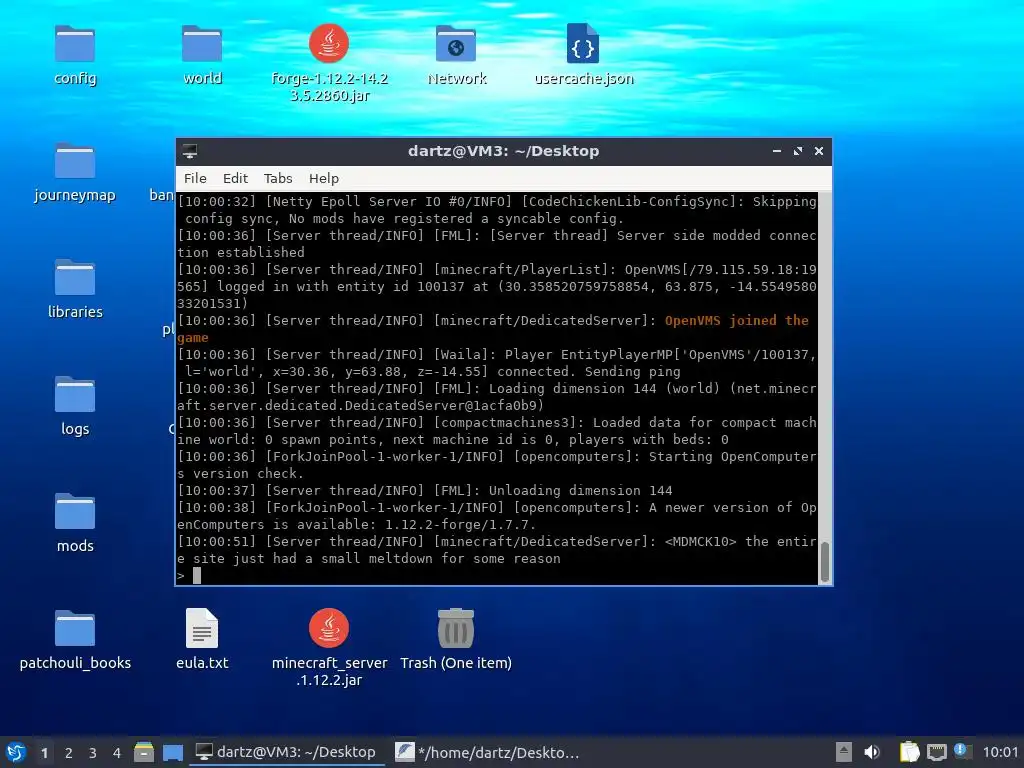The height and width of the screenshot is (768, 1024).
Task: Click the terminal scrollbar thumb
Action: pyautogui.click(x=825, y=562)
